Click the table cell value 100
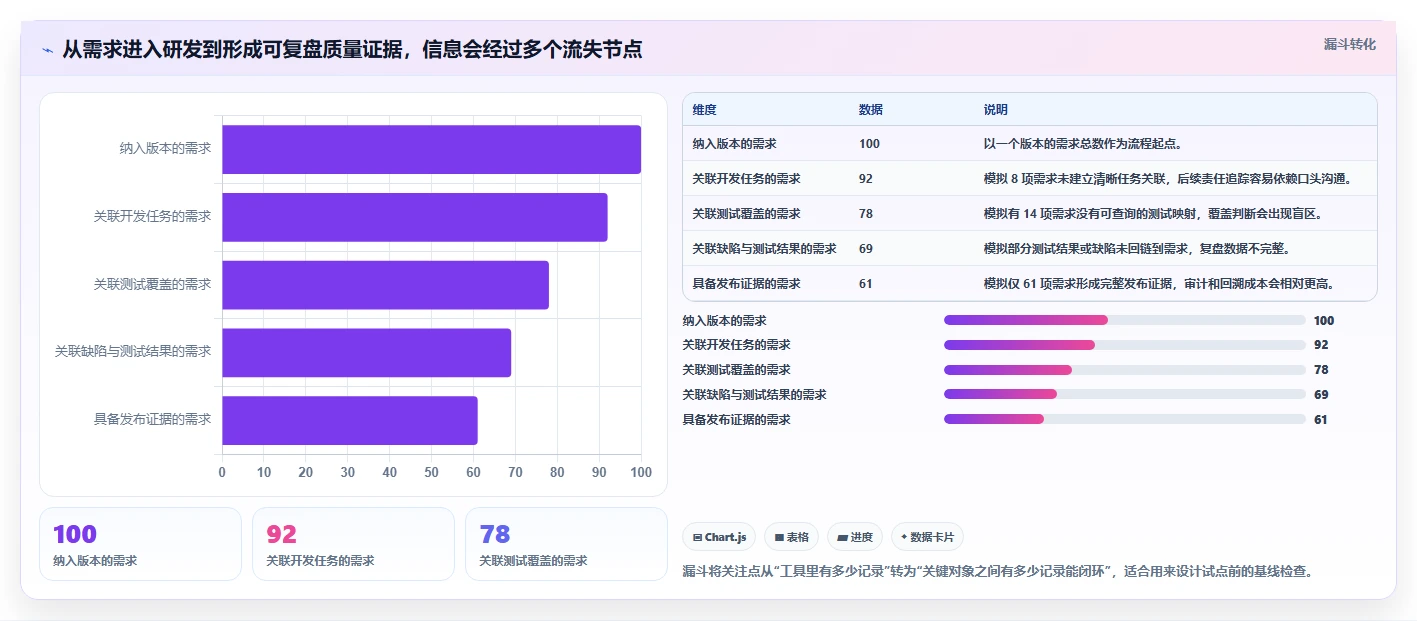Image resolution: width=1417 pixels, height=621 pixels. pyautogui.click(x=869, y=144)
